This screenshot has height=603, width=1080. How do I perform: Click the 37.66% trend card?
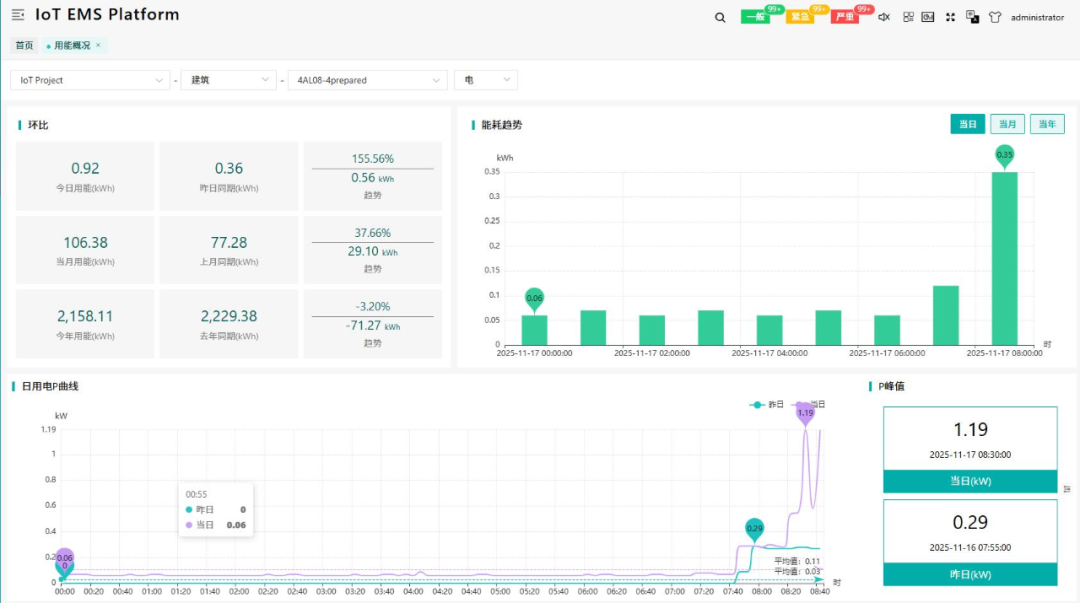373,250
